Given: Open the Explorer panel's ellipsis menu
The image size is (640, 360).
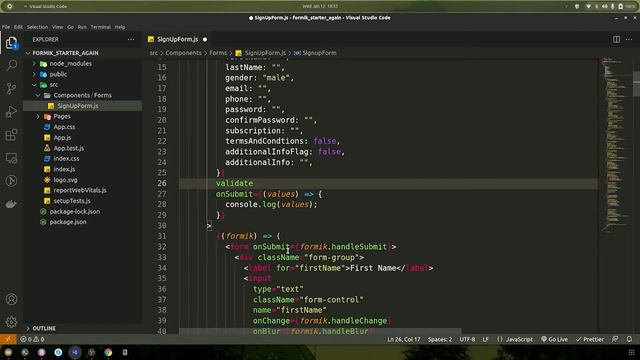Looking at the screenshot, I should pyautogui.click(x=131, y=40).
